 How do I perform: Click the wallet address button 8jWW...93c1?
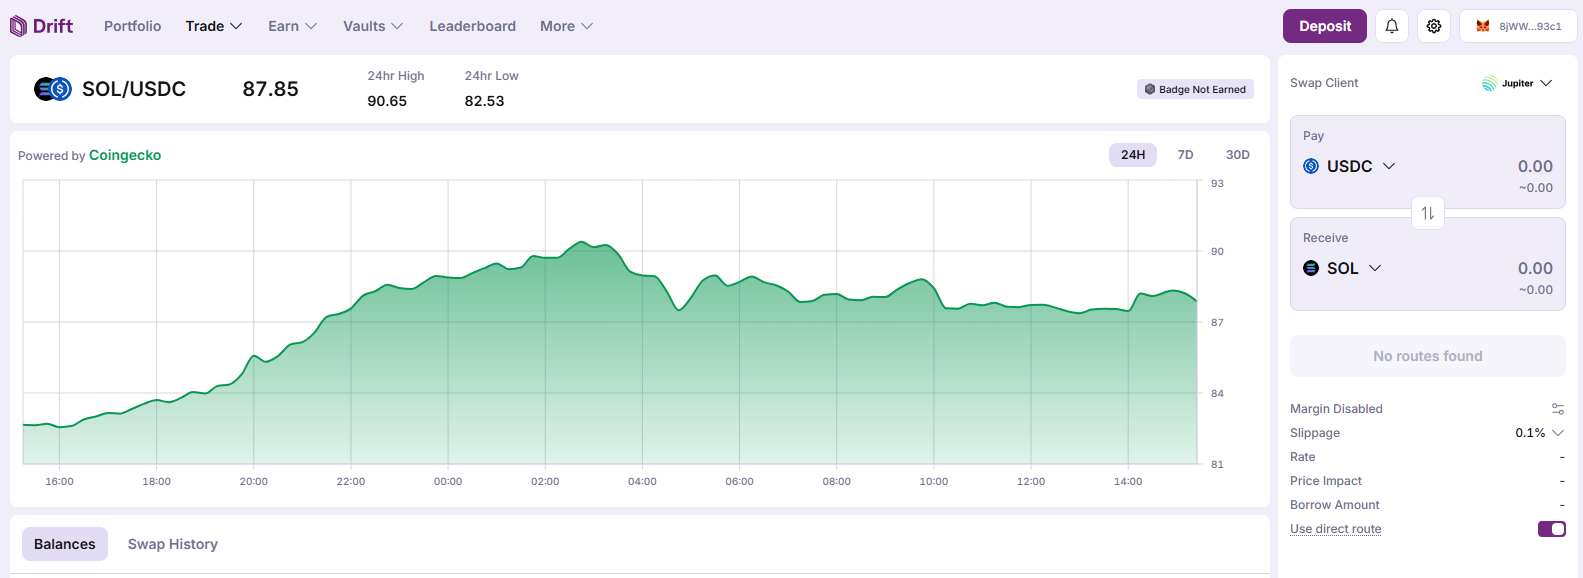1518,26
